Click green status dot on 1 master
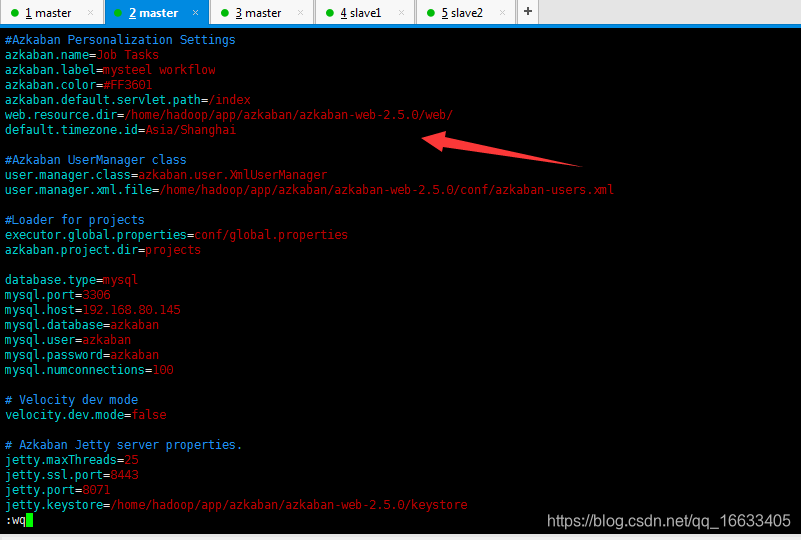 [x=15, y=13]
